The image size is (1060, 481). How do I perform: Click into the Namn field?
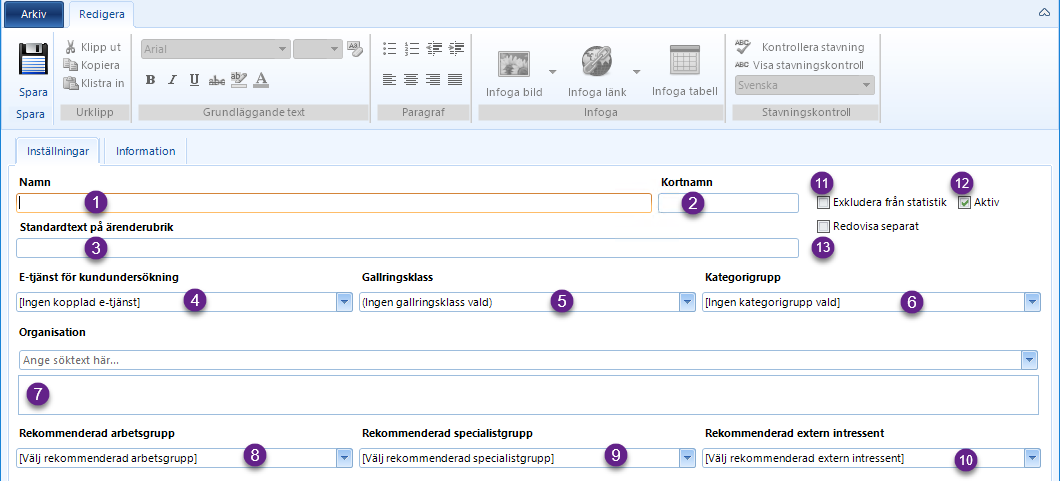coord(334,203)
